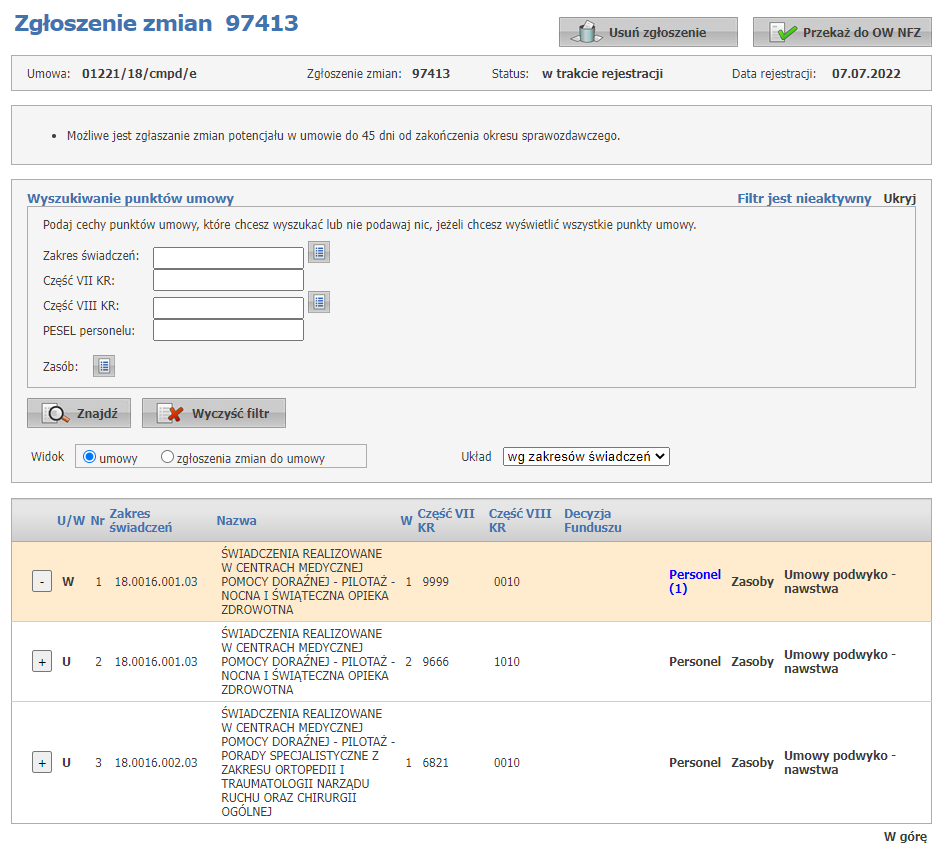
Task: Expand row 2 with code 9666
Action: point(42,662)
